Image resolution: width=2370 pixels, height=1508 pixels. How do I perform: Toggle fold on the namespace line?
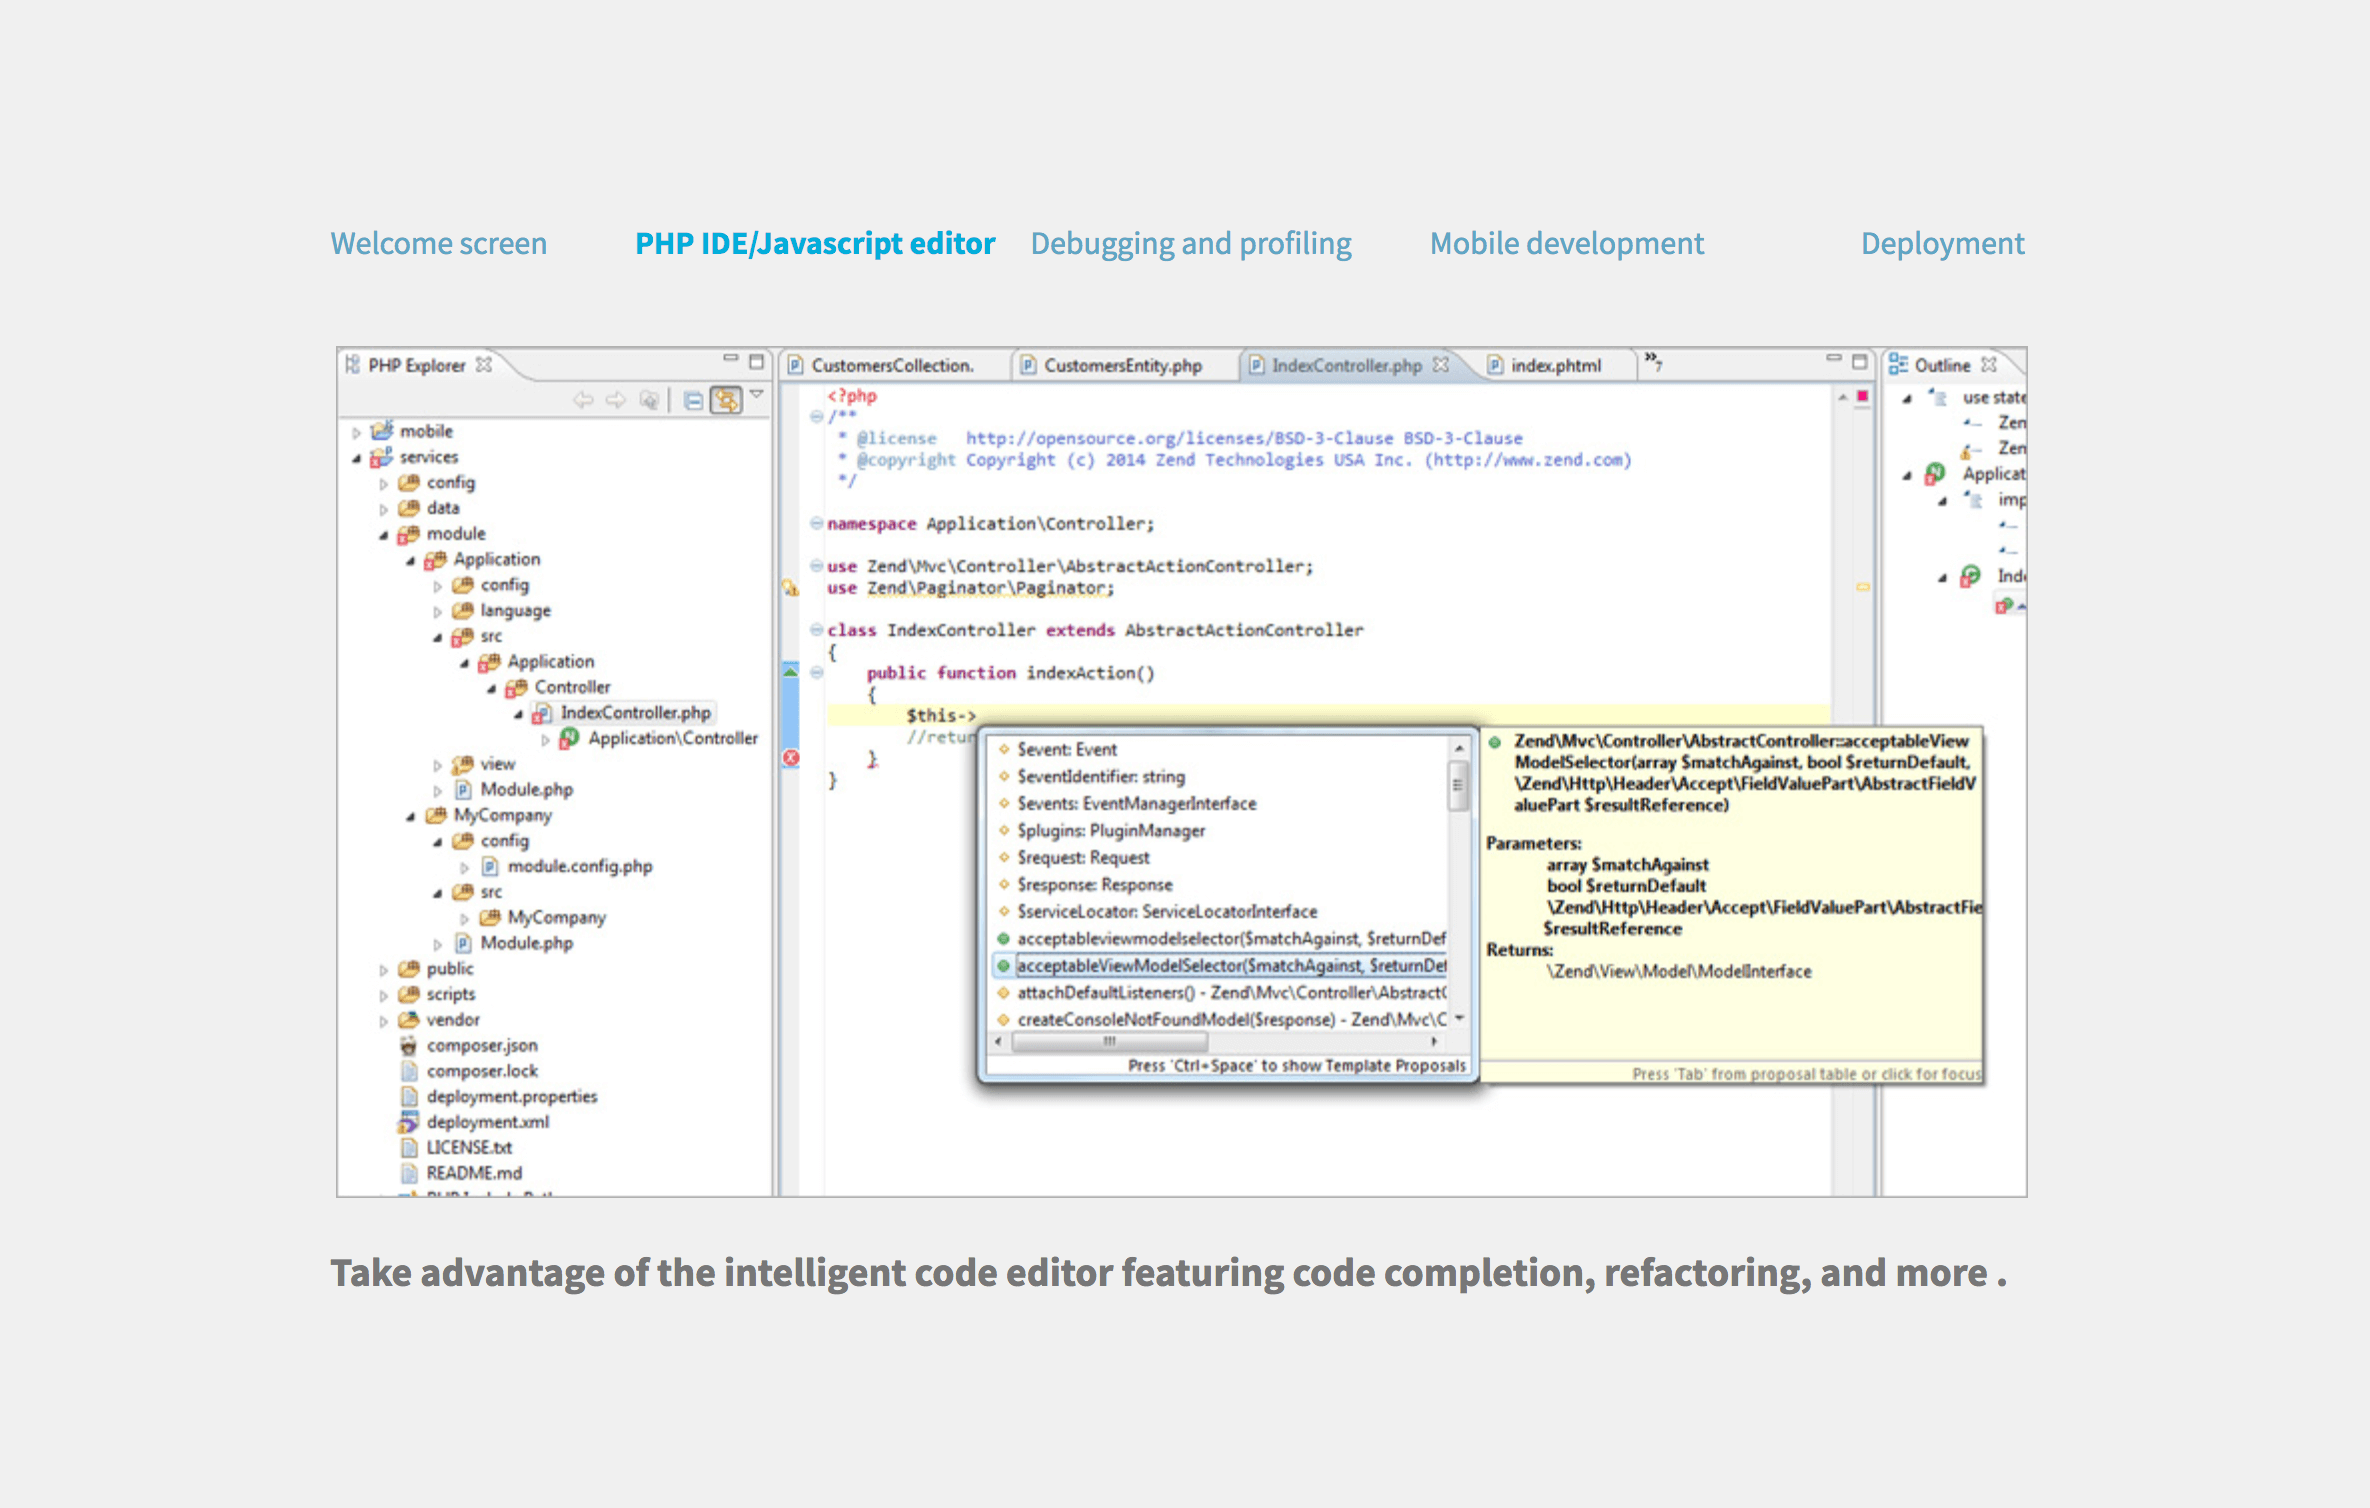click(817, 523)
